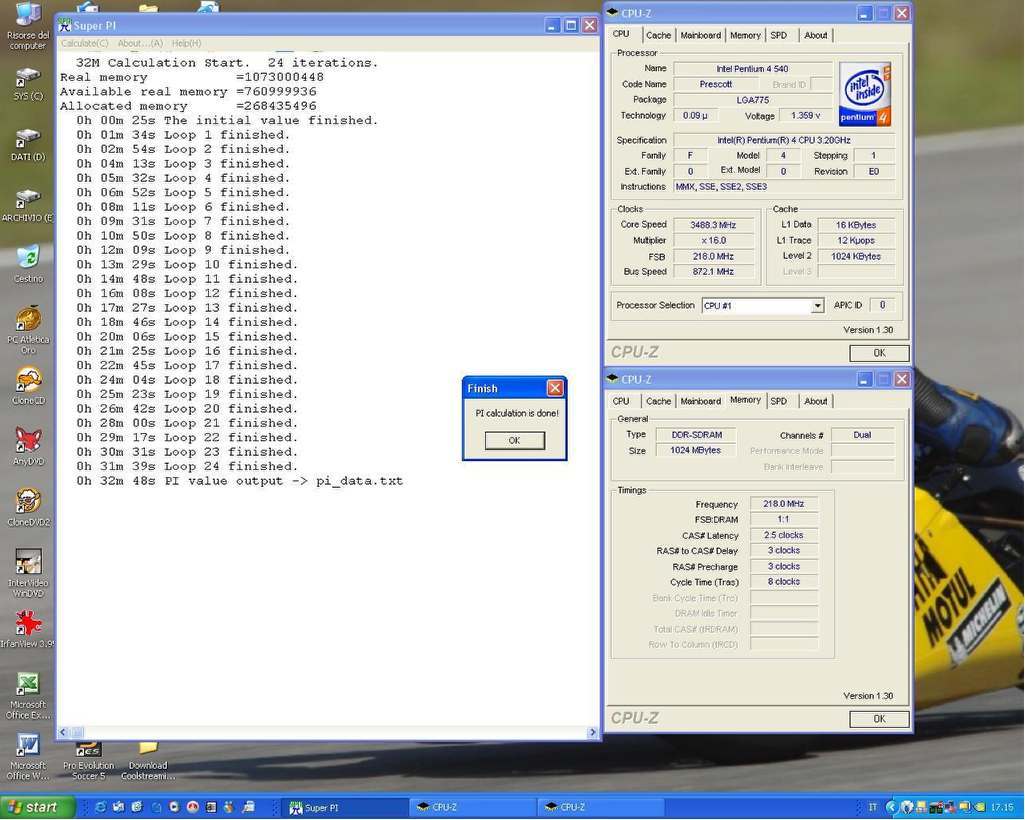Click the Name field Intel Pentium 4 540
The width and height of the screenshot is (1025, 820).
[752, 69]
